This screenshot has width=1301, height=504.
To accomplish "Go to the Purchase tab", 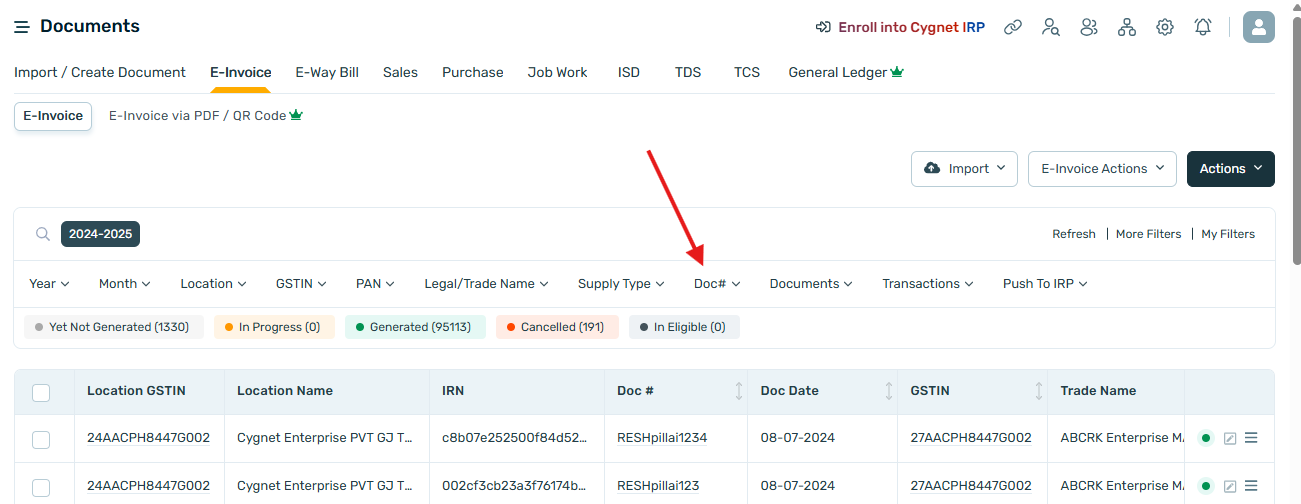I will pos(473,72).
